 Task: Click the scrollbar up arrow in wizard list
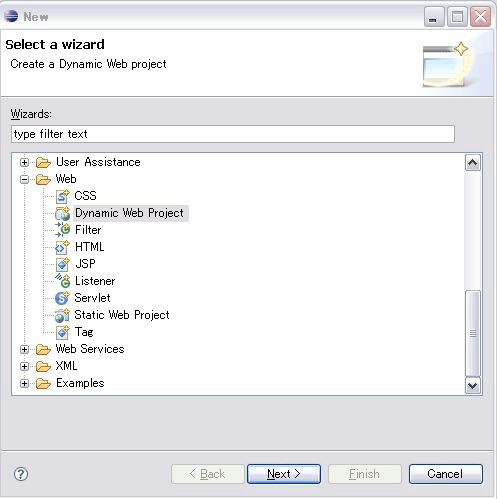(x=473, y=163)
